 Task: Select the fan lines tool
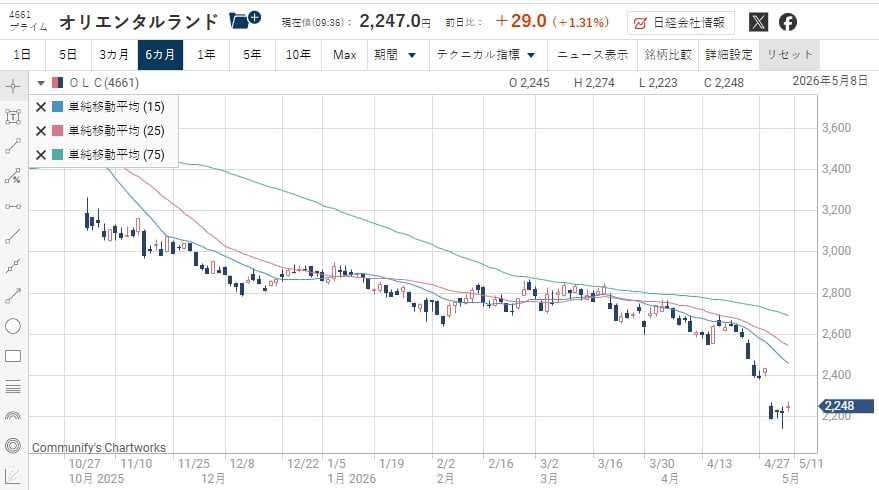(x=13, y=476)
